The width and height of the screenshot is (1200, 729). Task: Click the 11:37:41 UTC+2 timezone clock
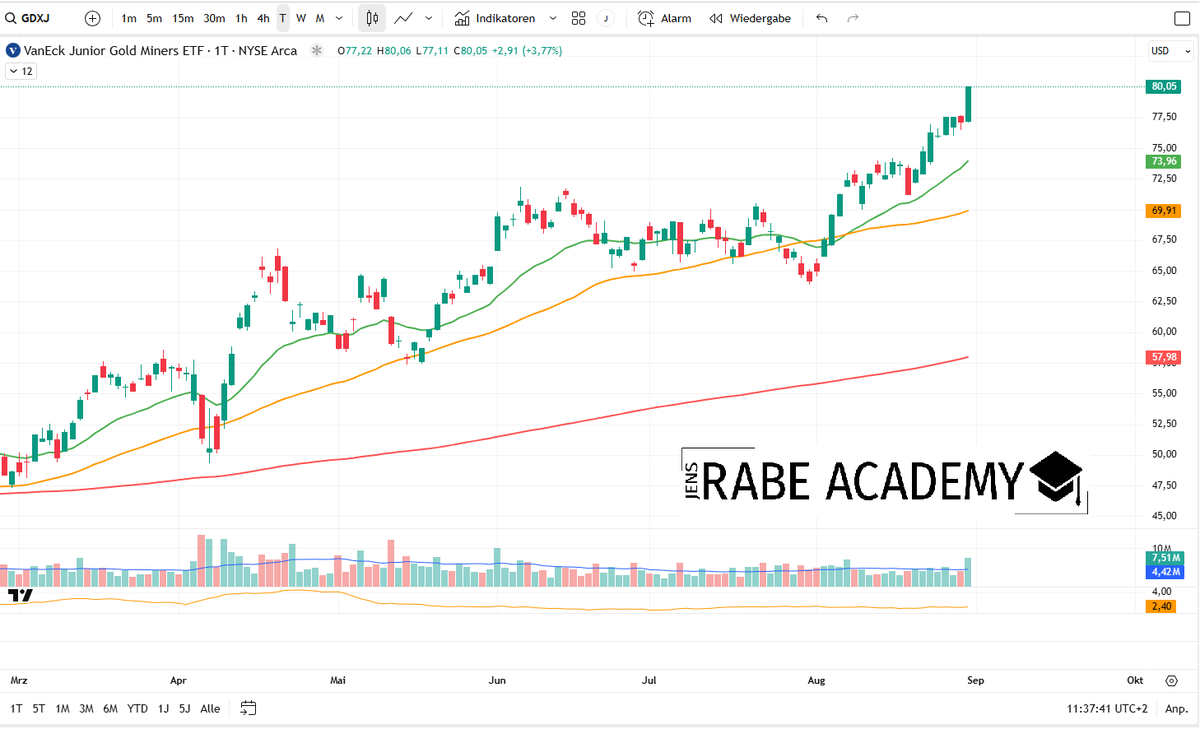click(x=1107, y=708)
